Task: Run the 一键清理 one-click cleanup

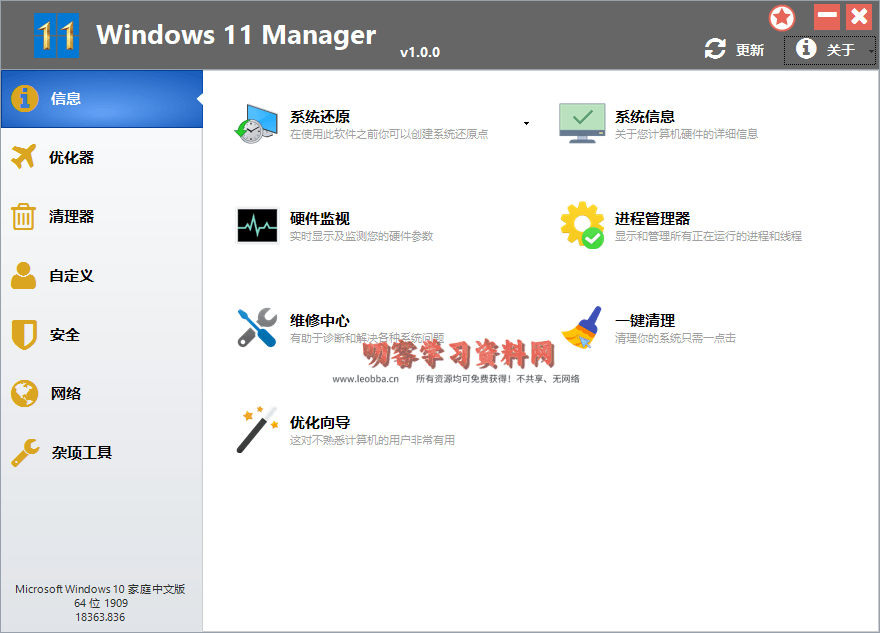Action: pyautogui.click(x=645, y=319)
